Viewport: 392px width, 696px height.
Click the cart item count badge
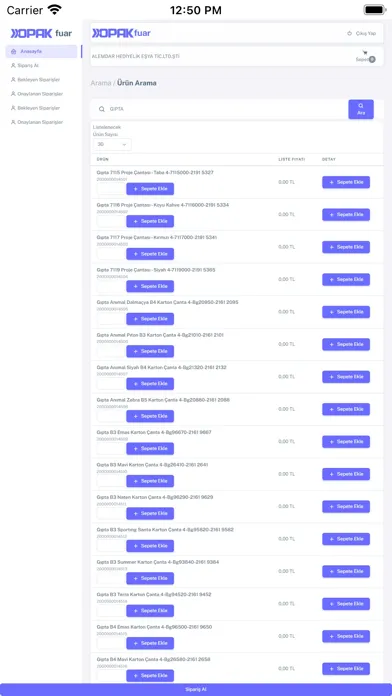tap(372, 59)
